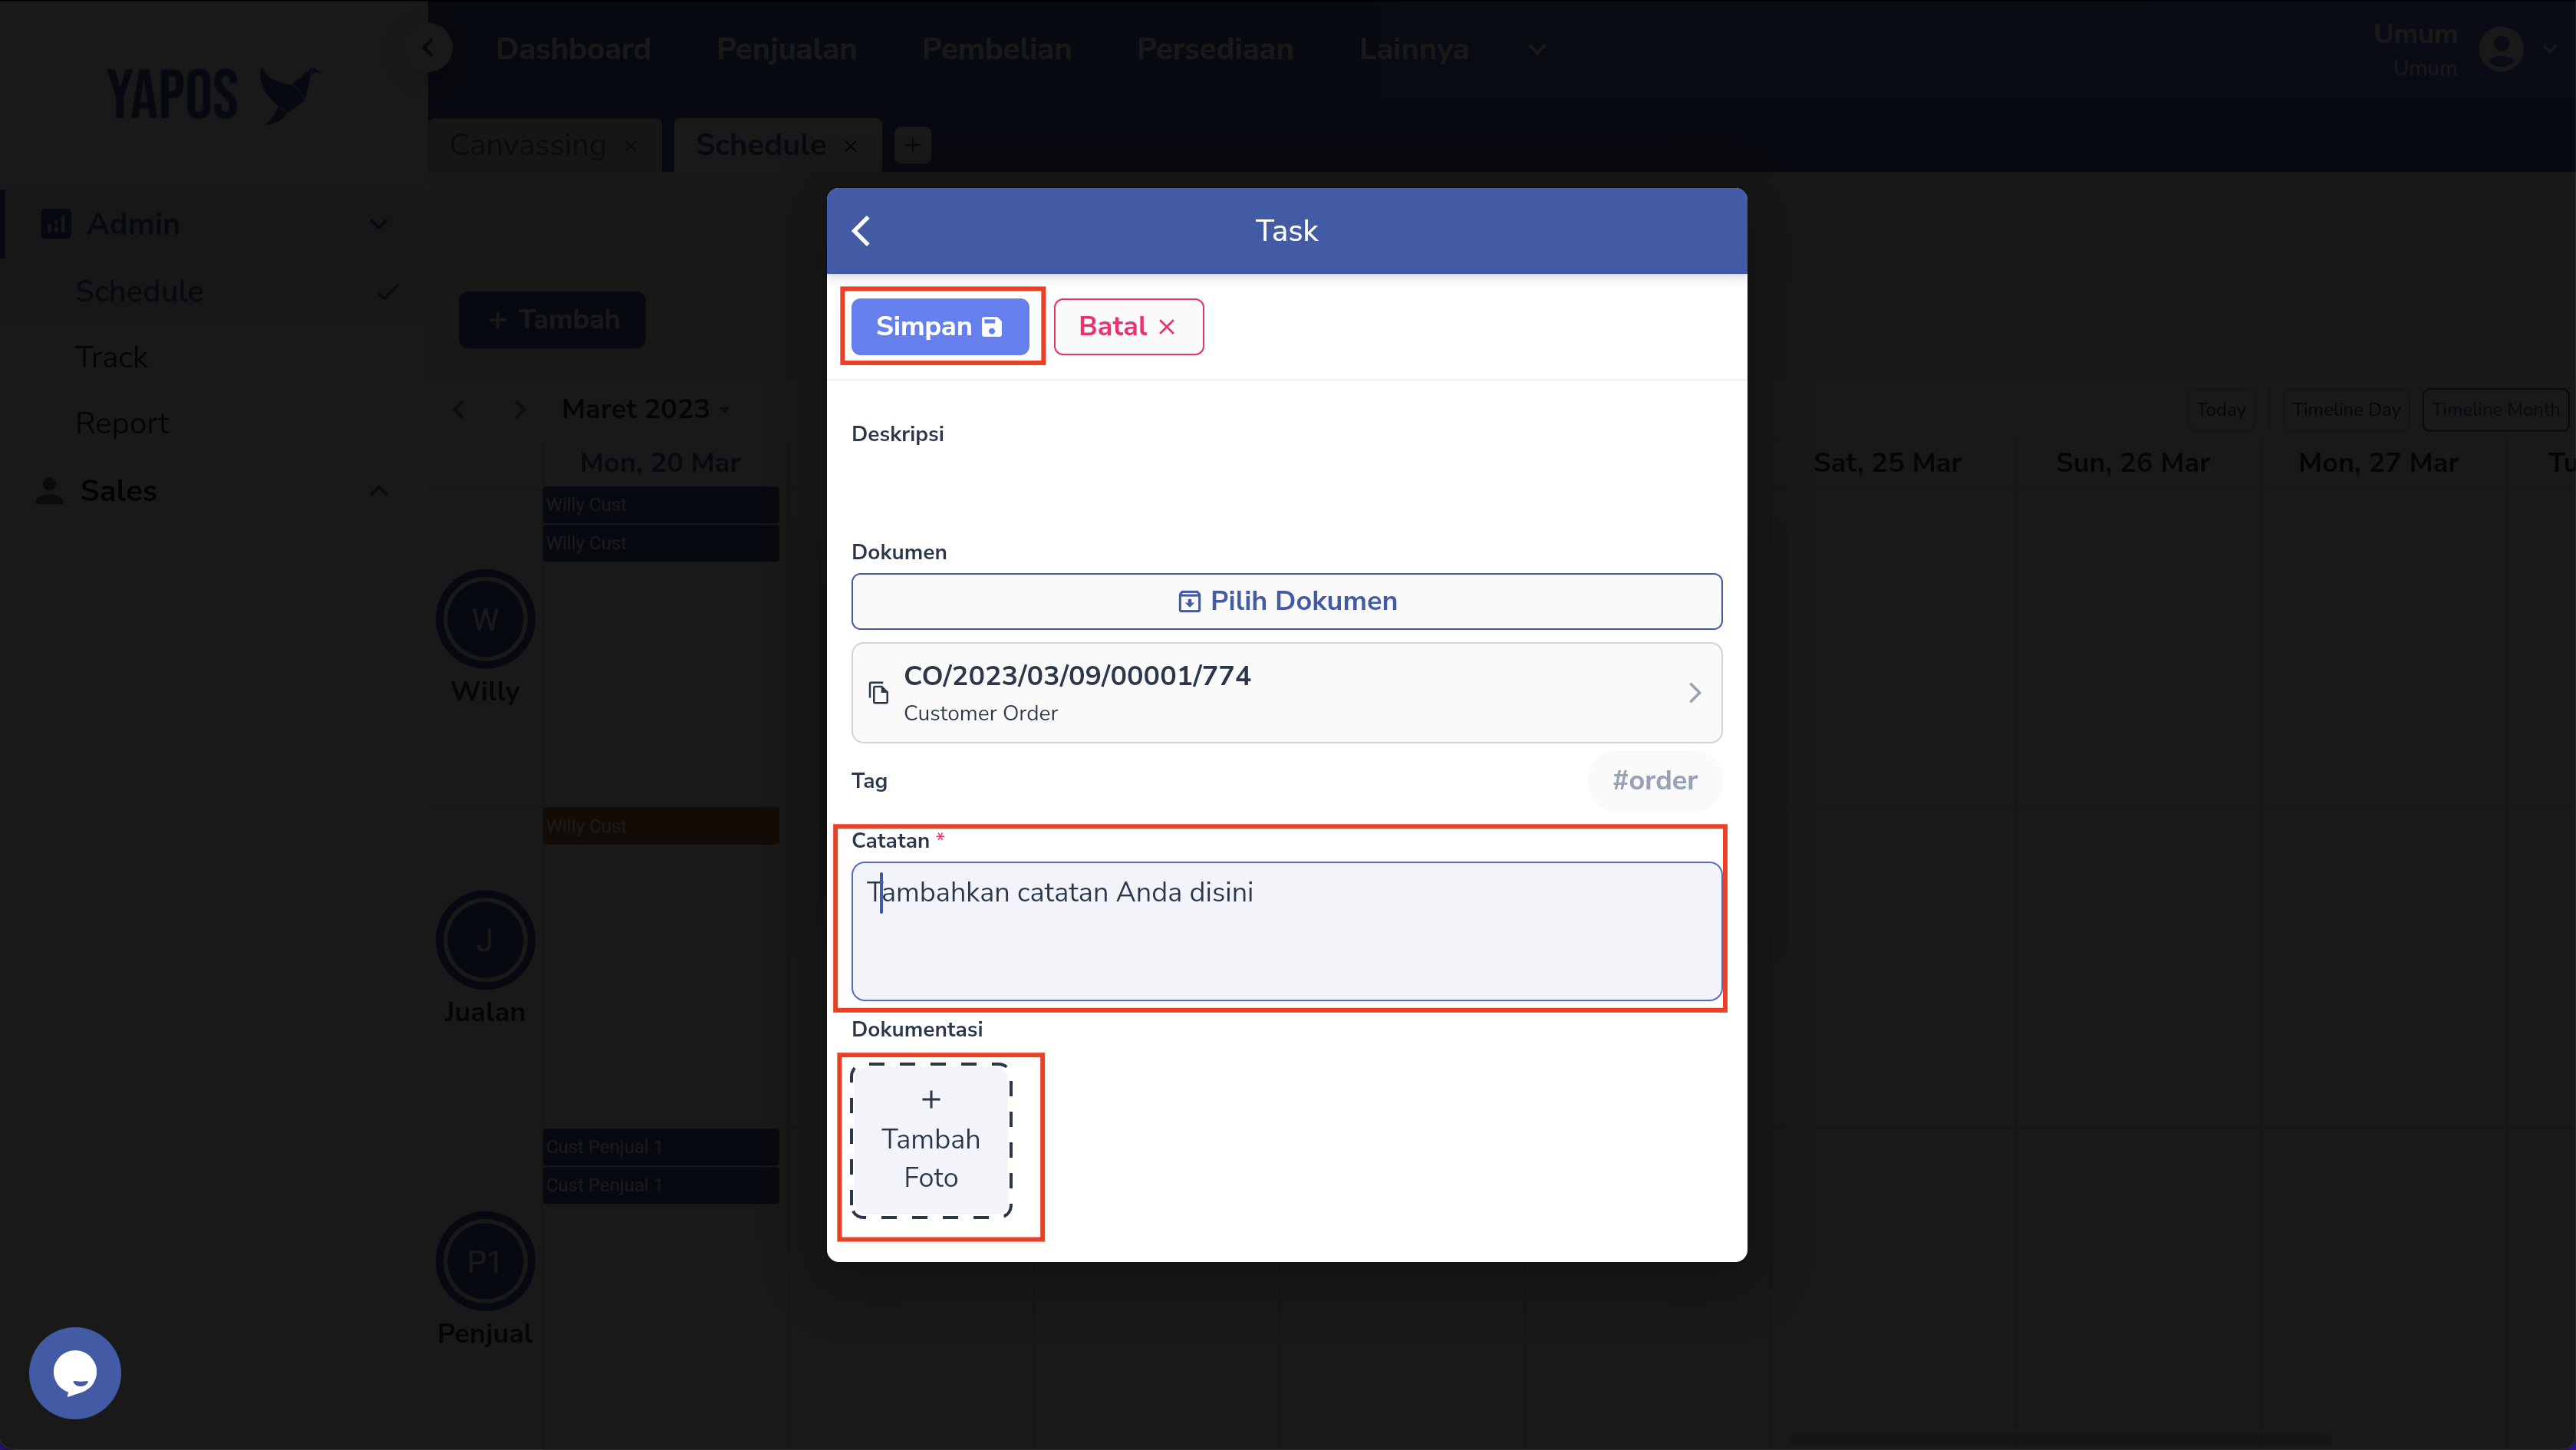Open first Willy Cust schedule event
The image size is (2576, 1450).
(661, 505)
